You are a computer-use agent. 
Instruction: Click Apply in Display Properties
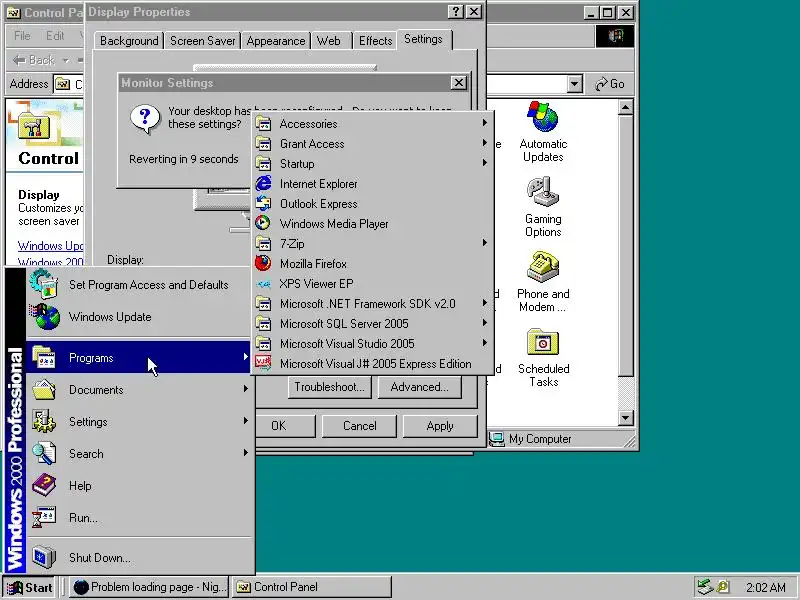pyautogui.click(x=440, y=426)
